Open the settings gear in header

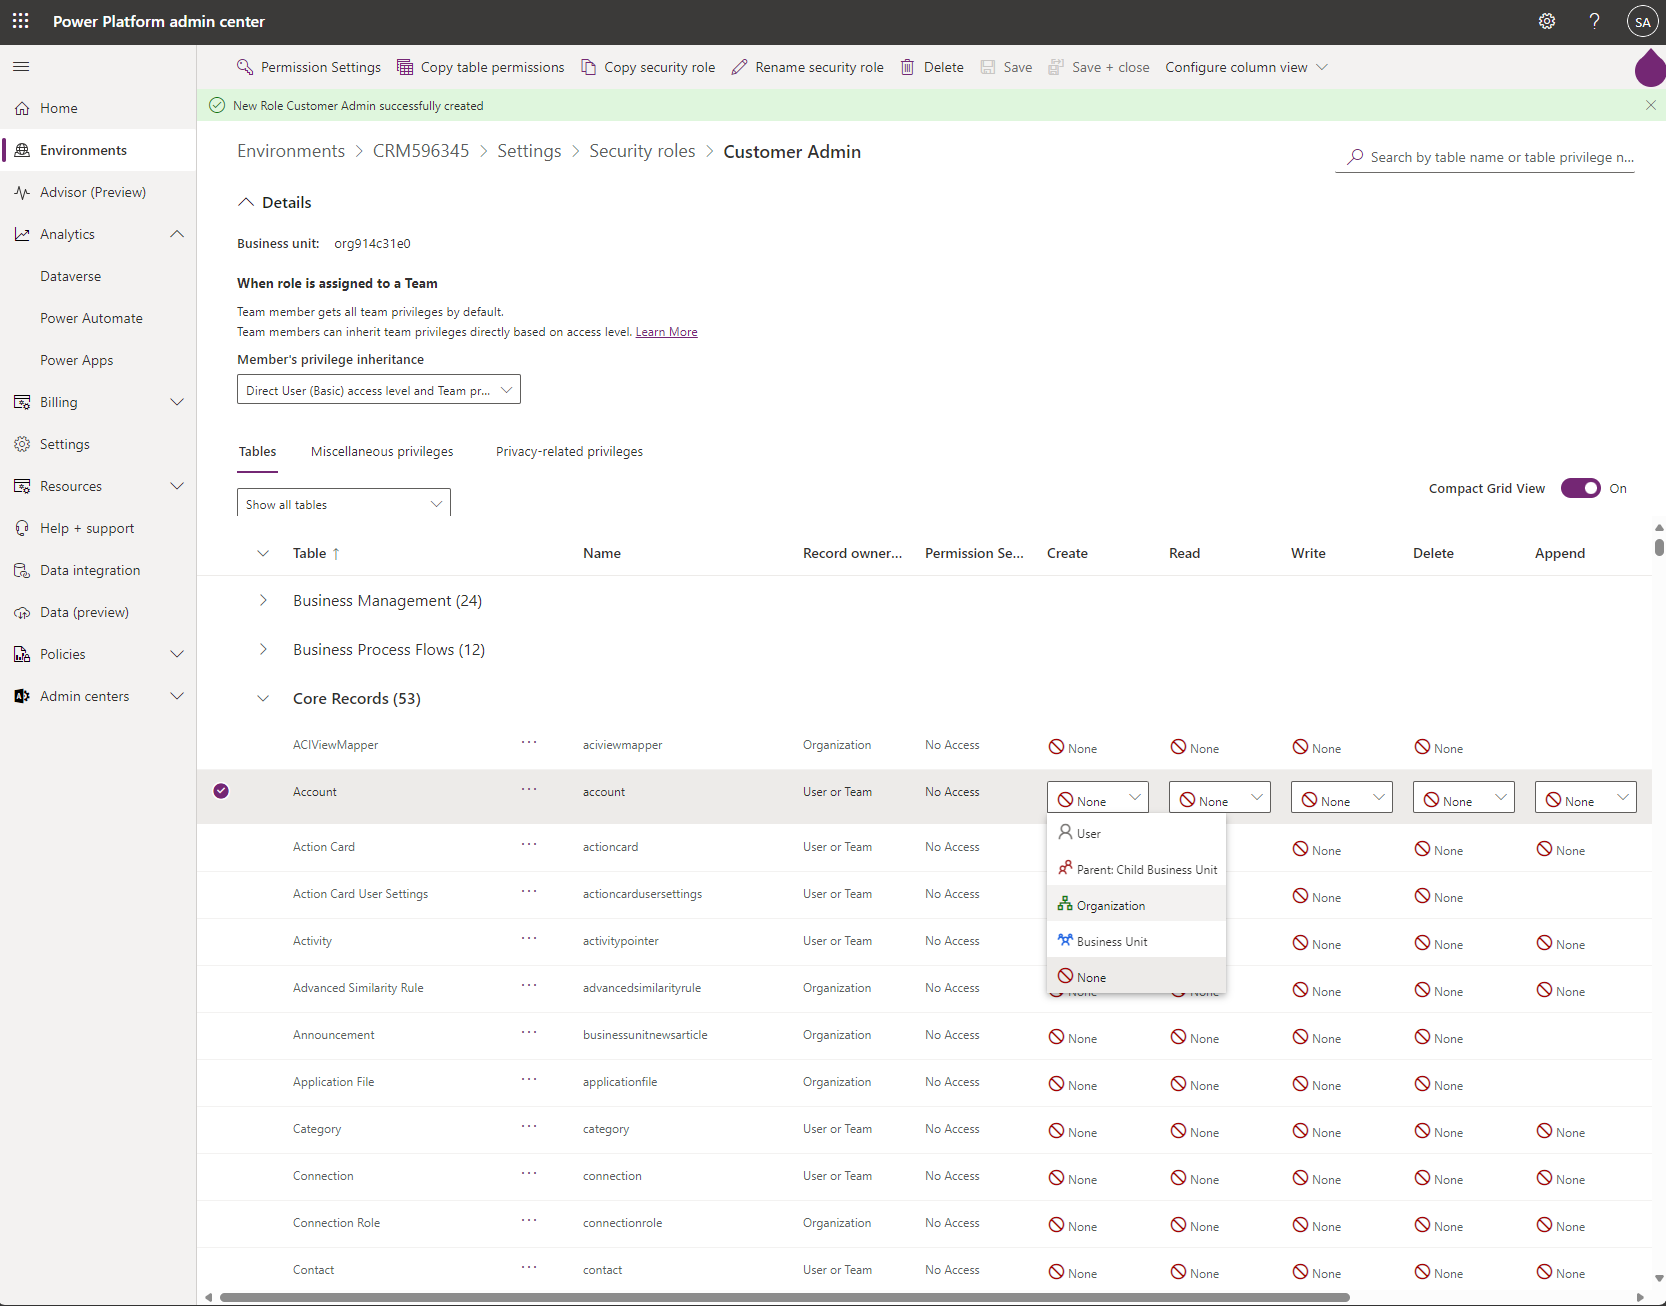coord(1547,21)
